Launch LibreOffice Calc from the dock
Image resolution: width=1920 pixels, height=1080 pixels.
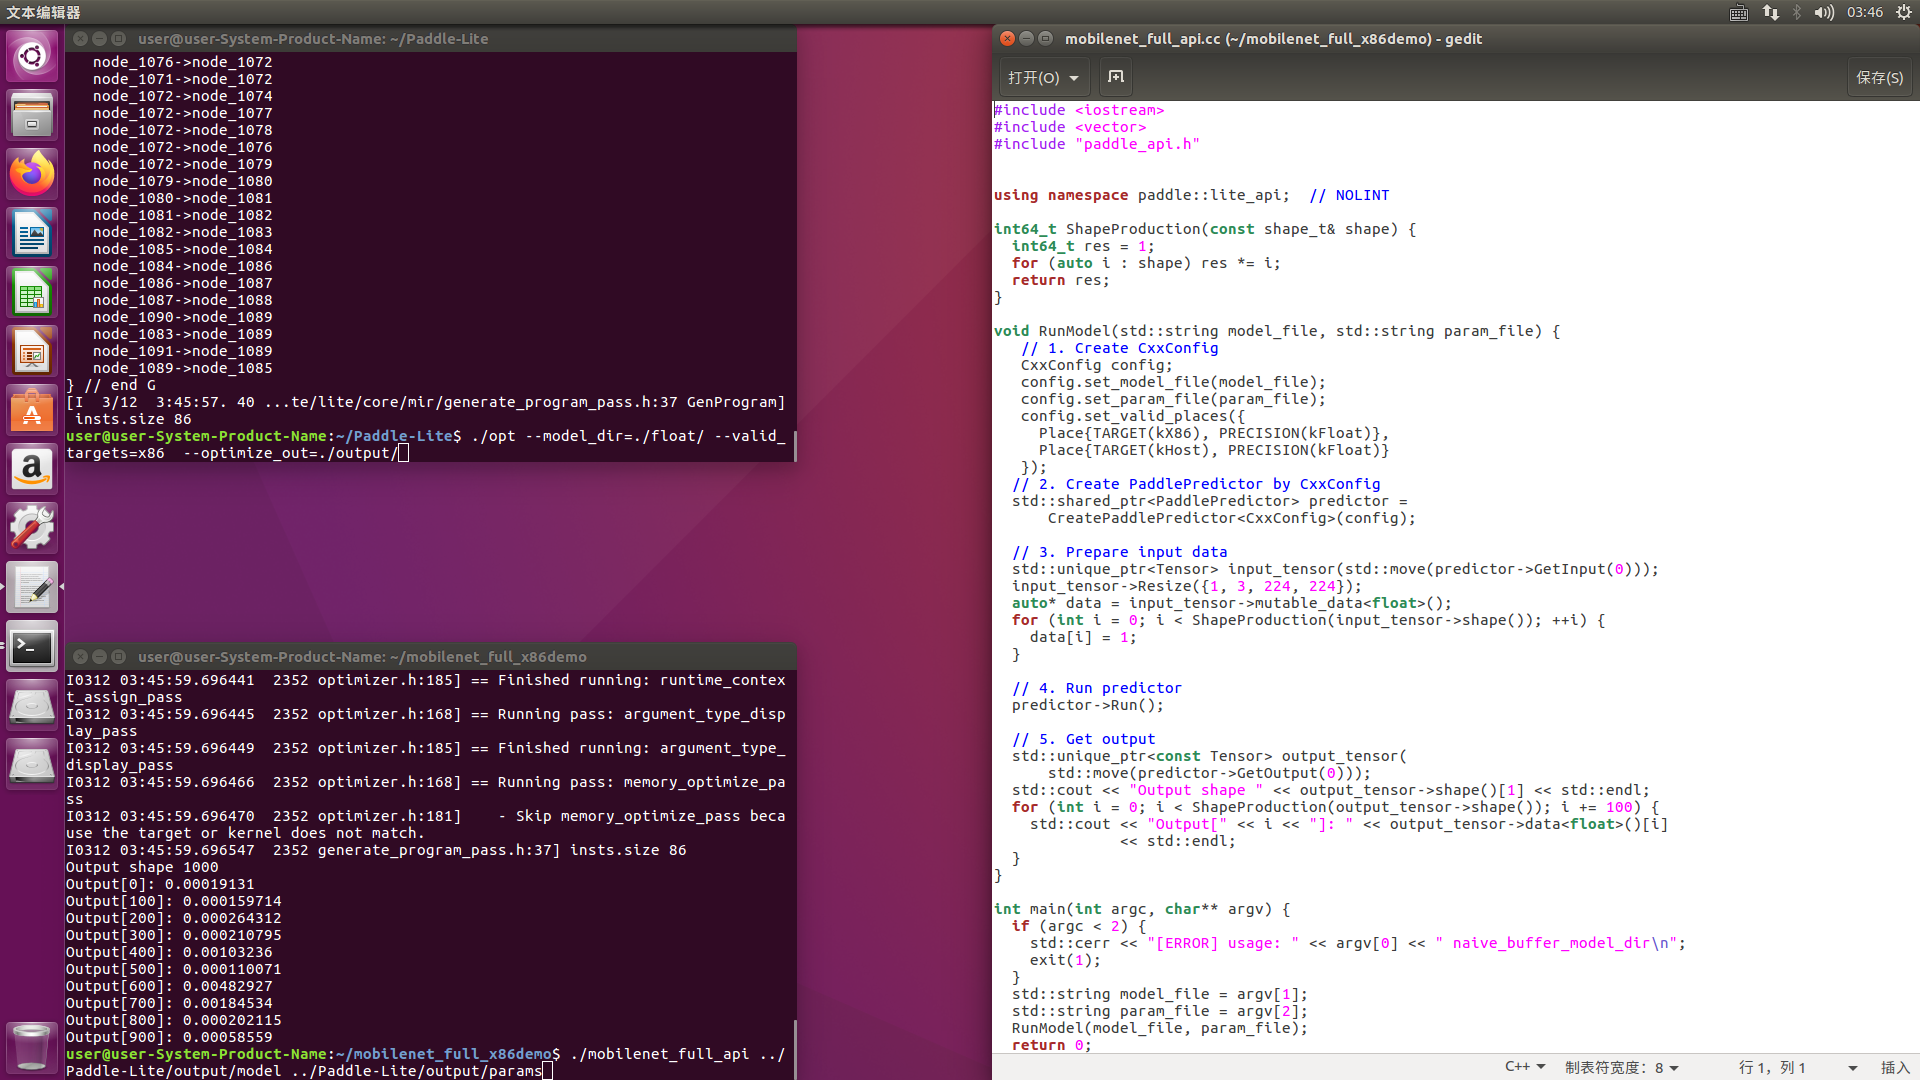(32, 293)
